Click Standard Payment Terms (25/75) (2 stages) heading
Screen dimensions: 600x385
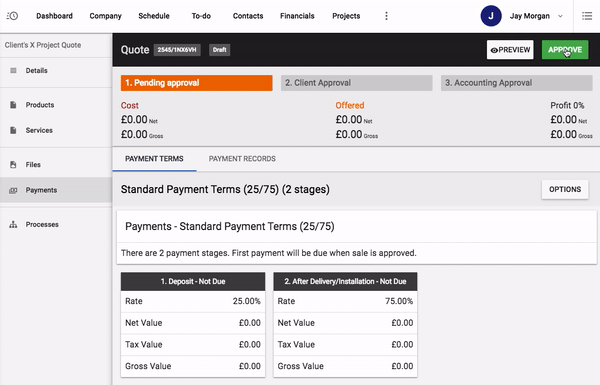[x=225, y=189]
